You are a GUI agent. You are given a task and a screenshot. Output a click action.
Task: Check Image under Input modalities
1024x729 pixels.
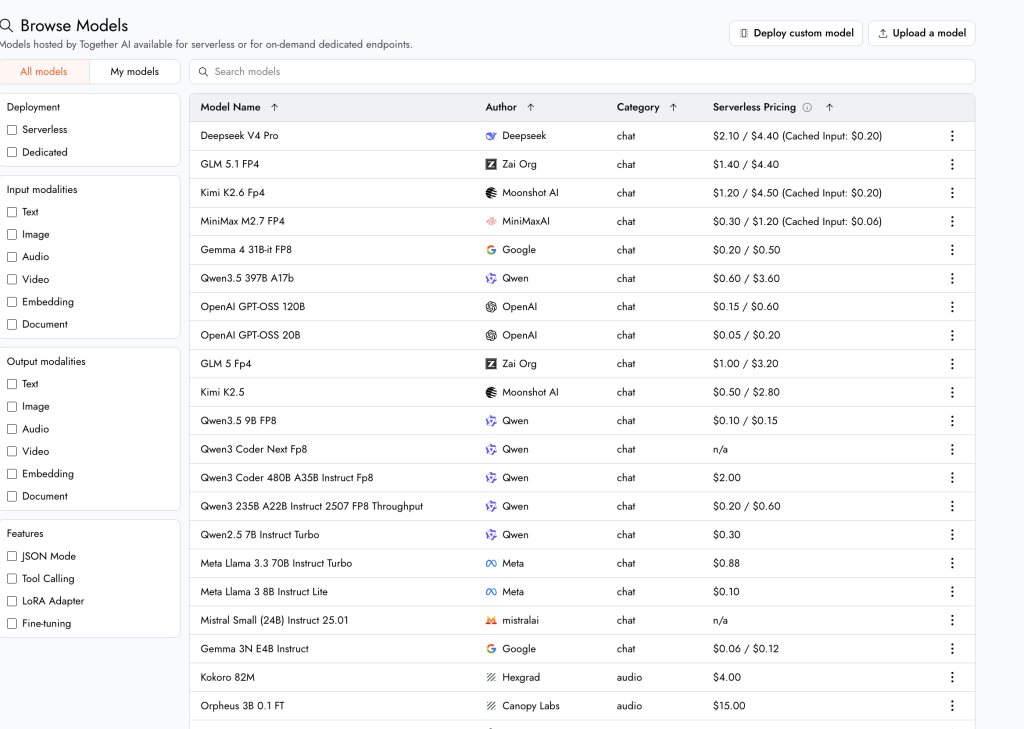[x=12, y=235]
